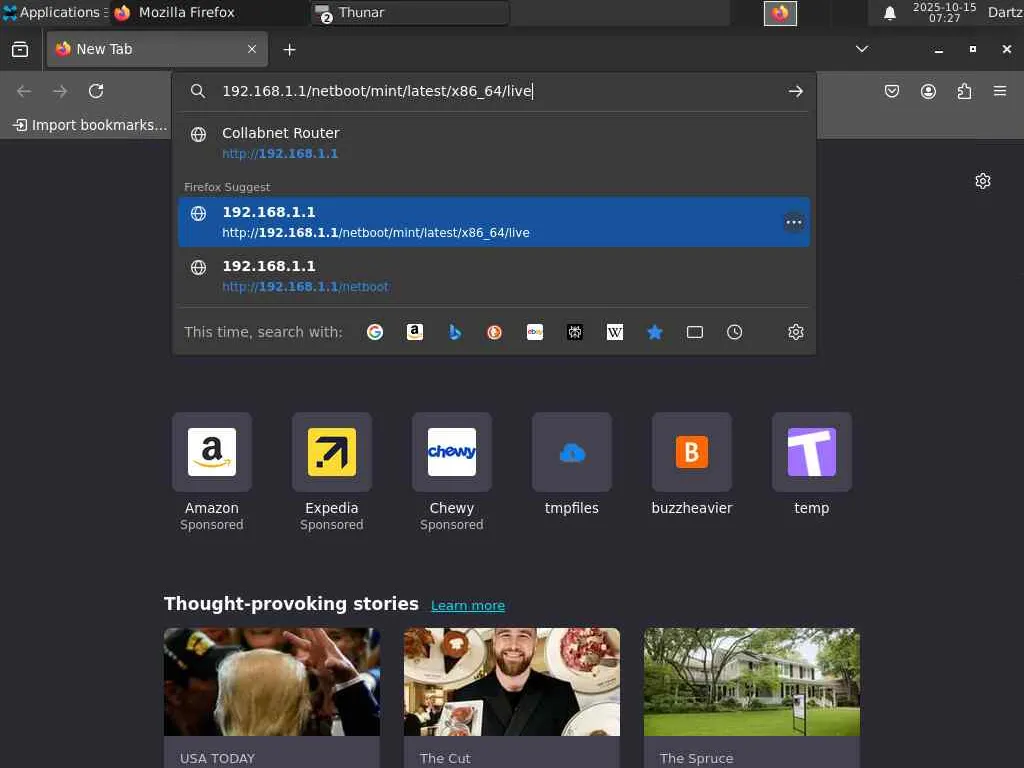Search this time with DuckDuckGo icon
This screenshot has height=768, width=1024.
click(x=494, y=332)
